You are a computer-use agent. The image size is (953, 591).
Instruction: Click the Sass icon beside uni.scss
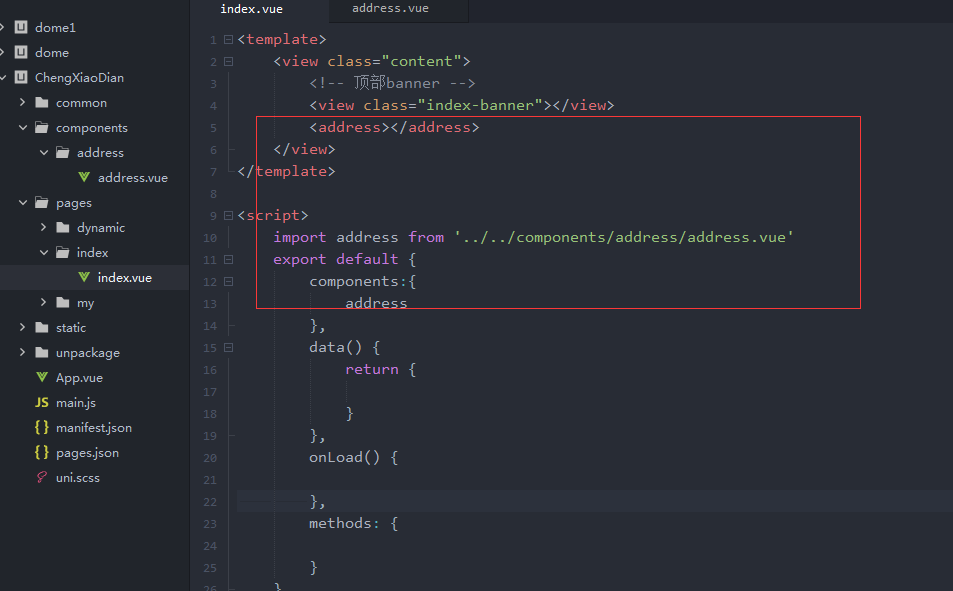(x=42, y=477)
